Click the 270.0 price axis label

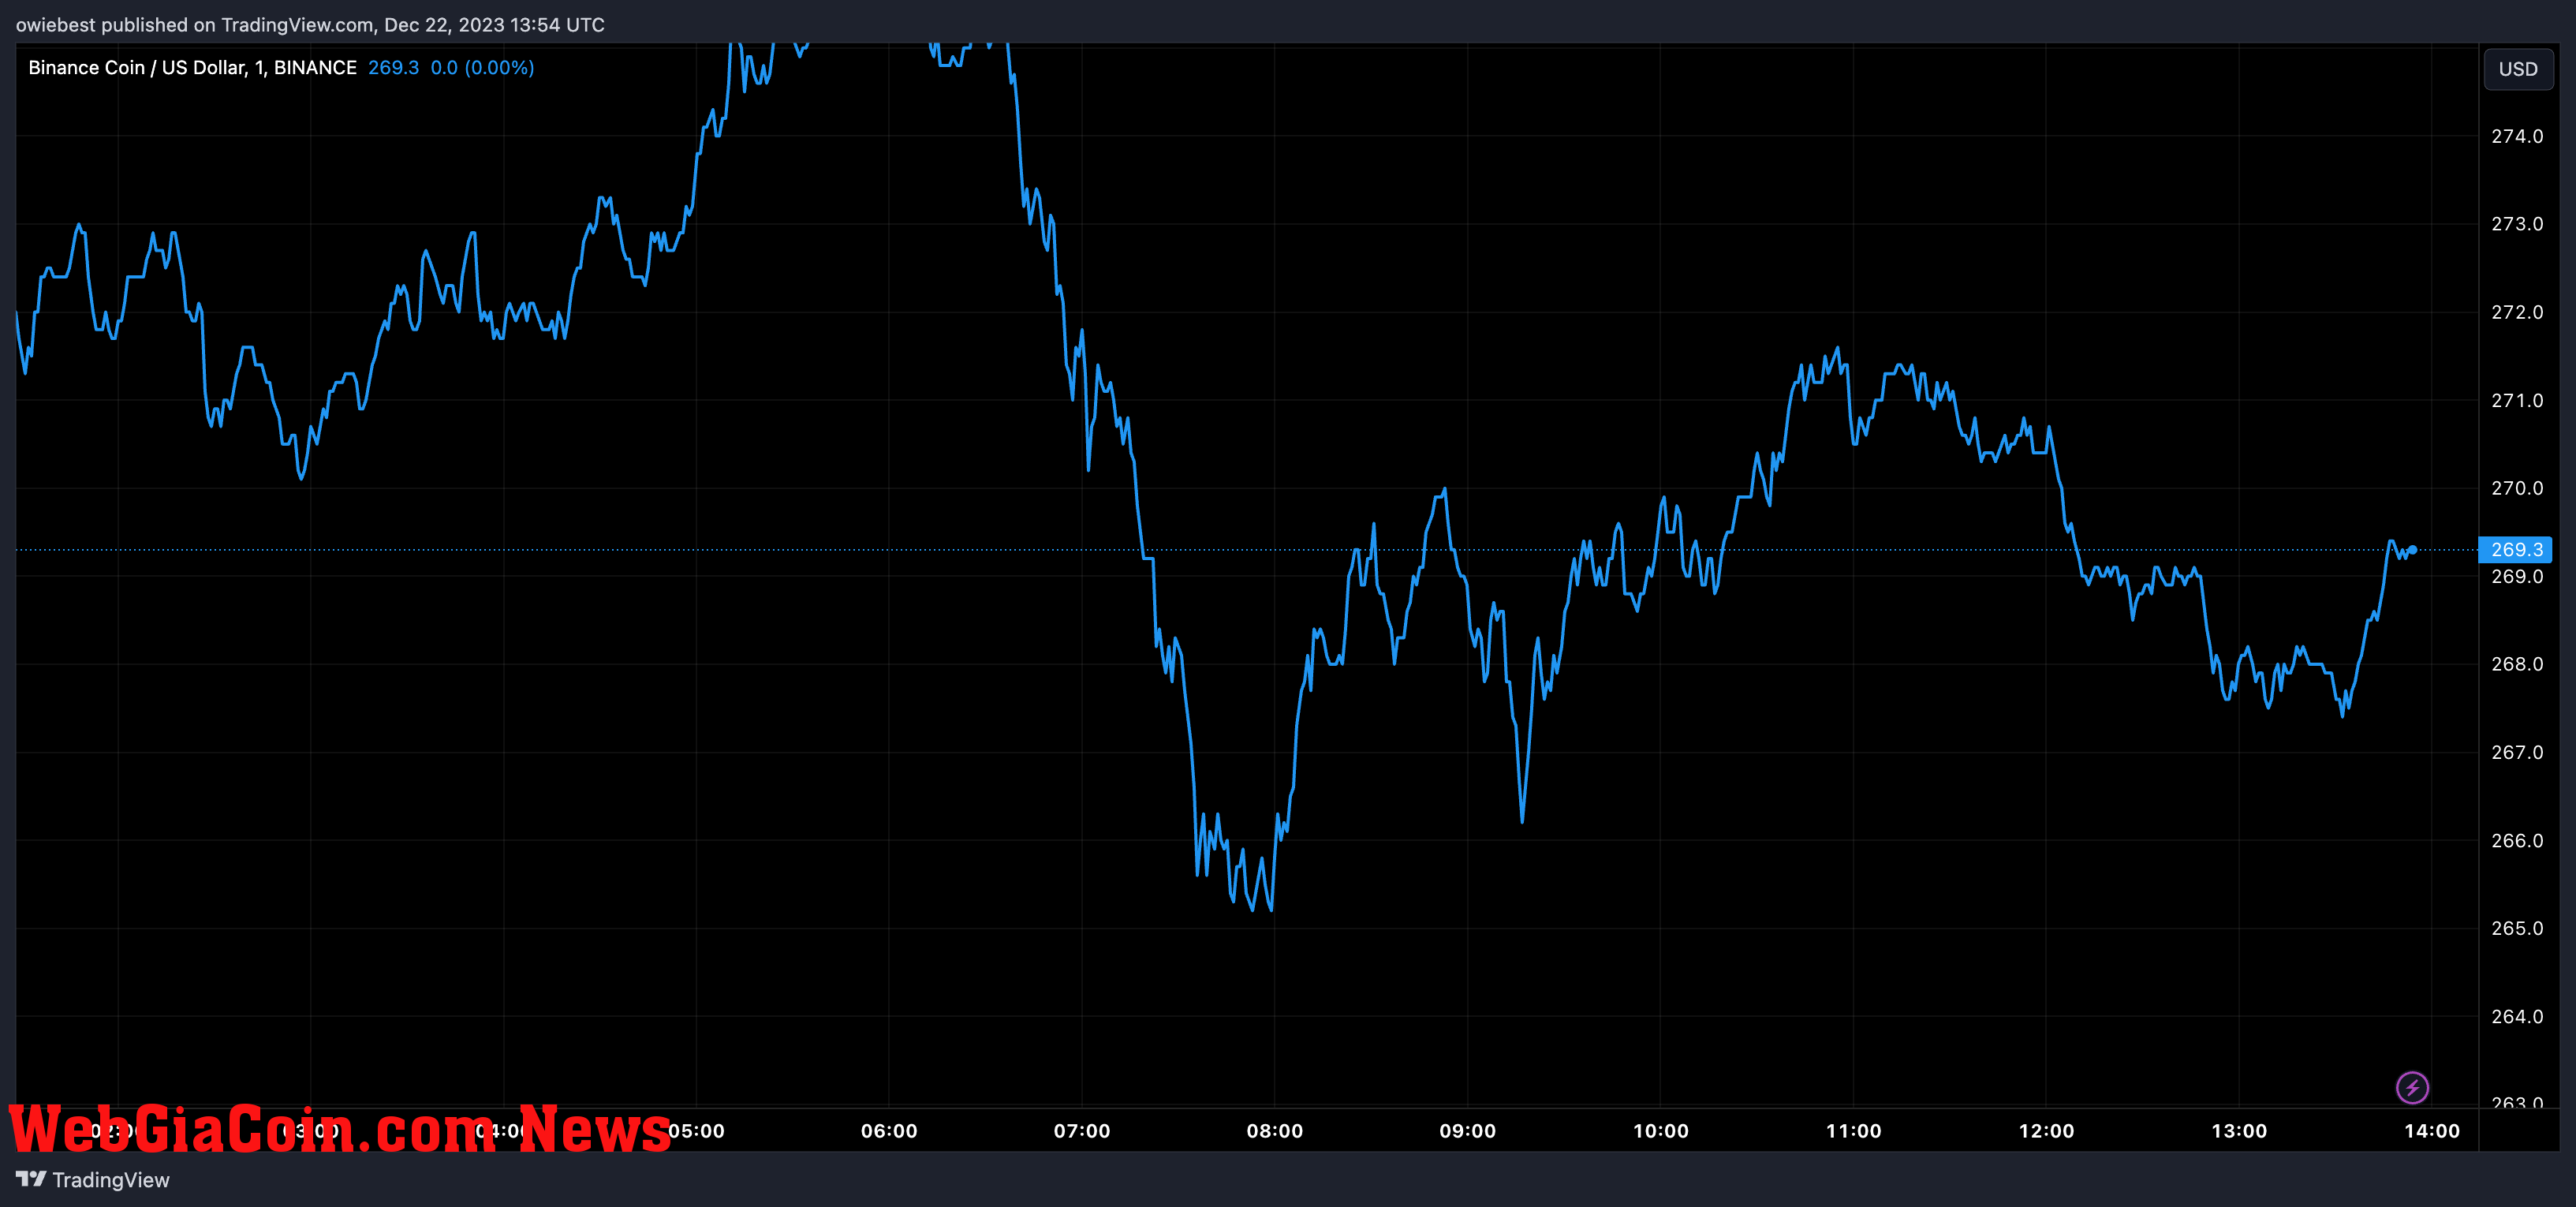[x=2517, y=488]
